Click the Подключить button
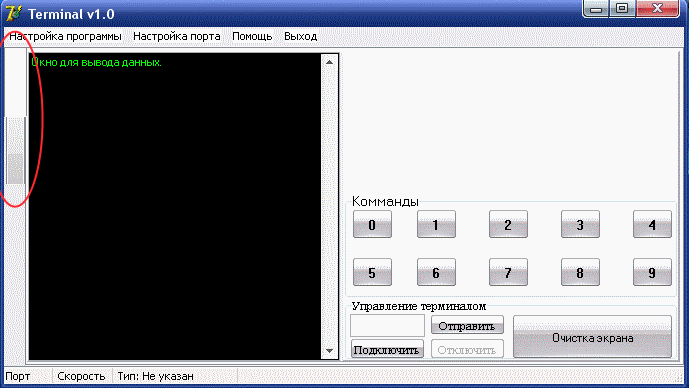Viewport: 689px width, 388px height. (x=387, y=349)
